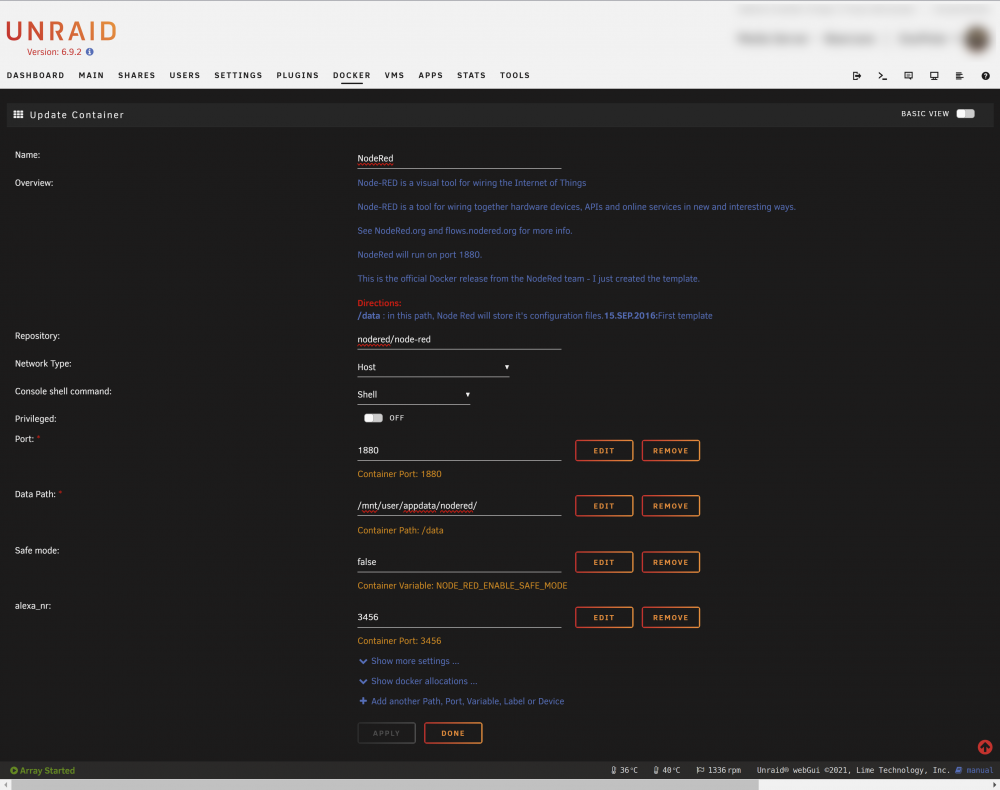The width and height of the screenshot is (1000, 790).
Task: Click the version info icon next to 6.9.2
Action: click(x=90, y=52)
